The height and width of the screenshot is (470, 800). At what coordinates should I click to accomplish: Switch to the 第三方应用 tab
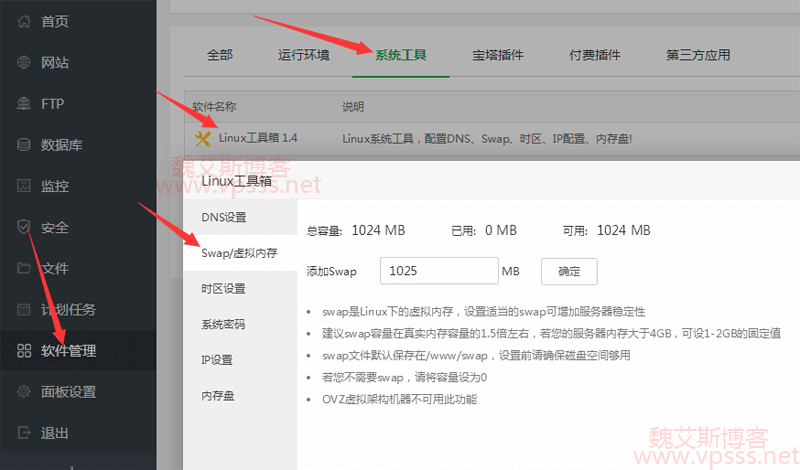698,55
